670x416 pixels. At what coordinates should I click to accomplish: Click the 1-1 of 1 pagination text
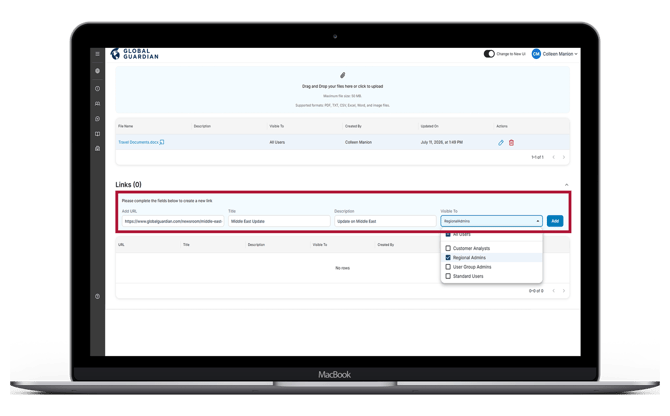click(537, 157)
